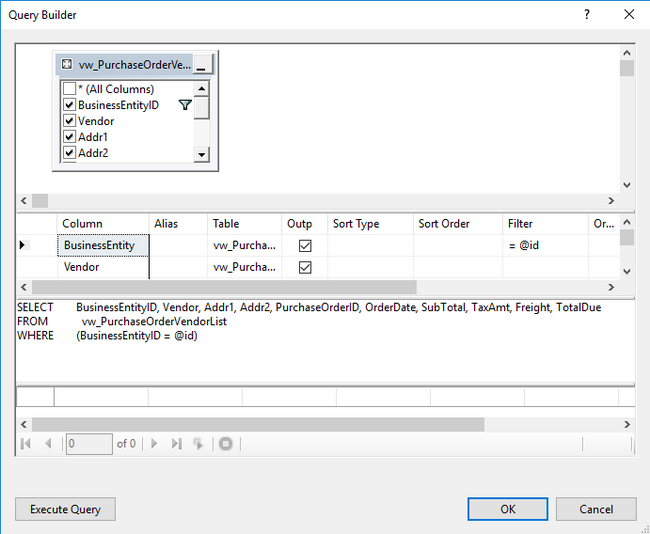Select the Sort Order column header
The image size is (650, 534).
458,224
